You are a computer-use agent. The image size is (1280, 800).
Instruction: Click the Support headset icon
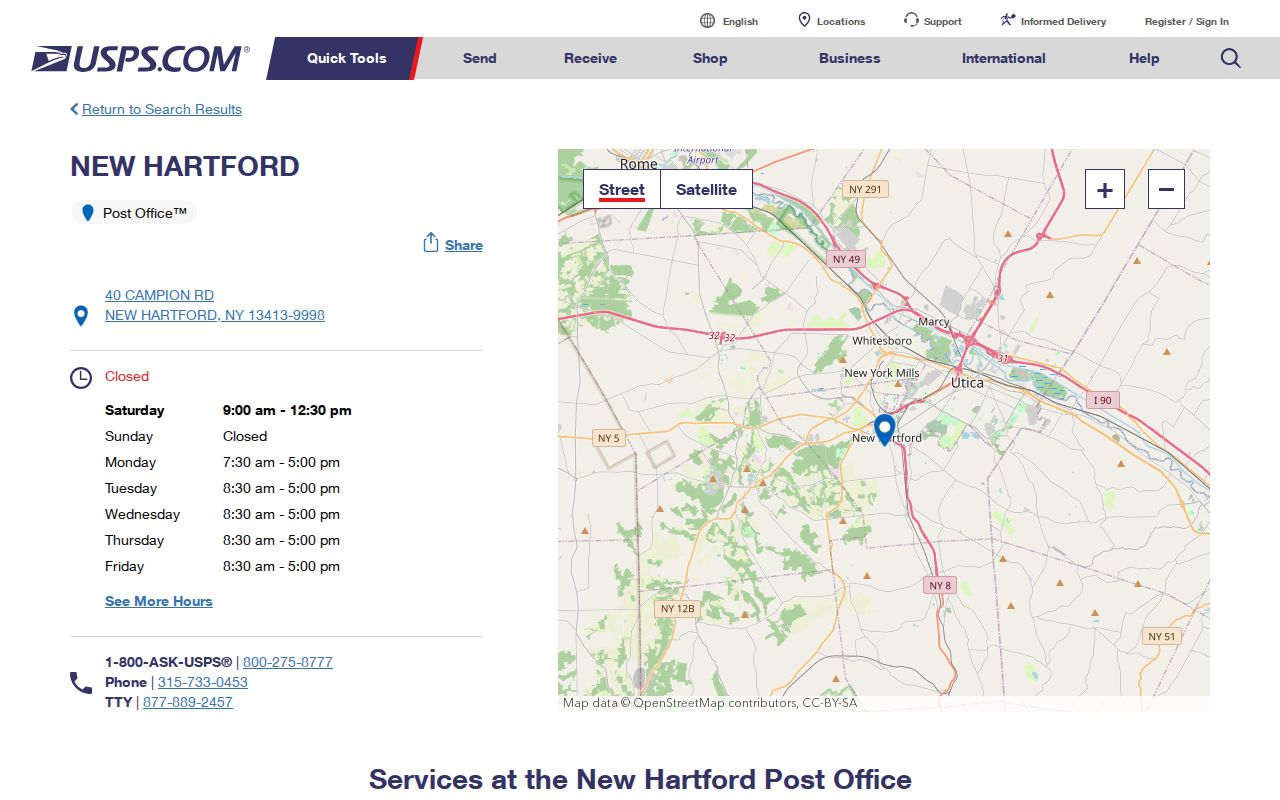911,20
